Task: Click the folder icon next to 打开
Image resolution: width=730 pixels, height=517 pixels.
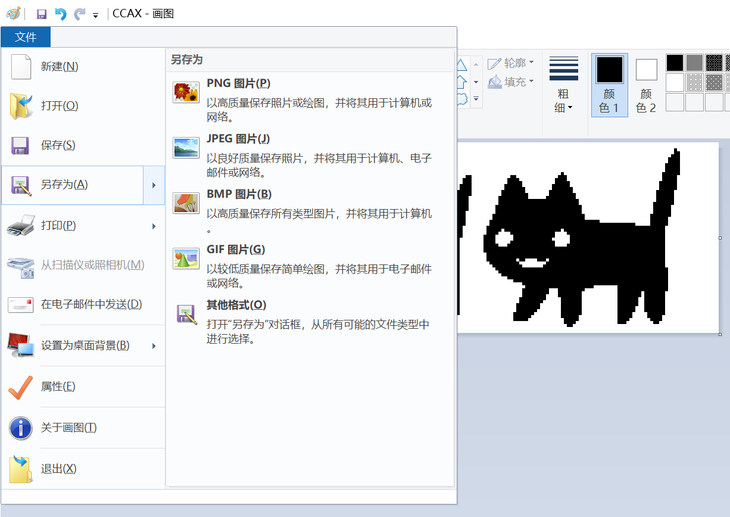Action: [21, 106]
